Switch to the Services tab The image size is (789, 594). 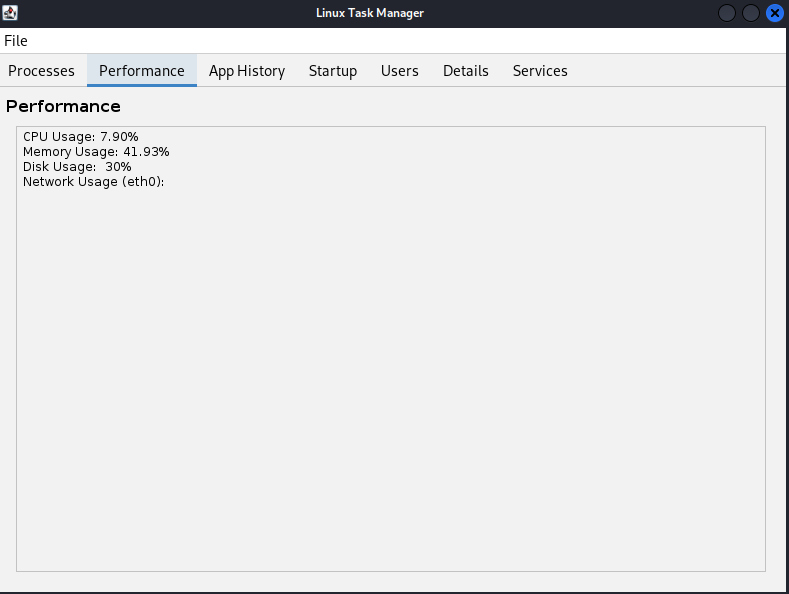click(540, 71)
